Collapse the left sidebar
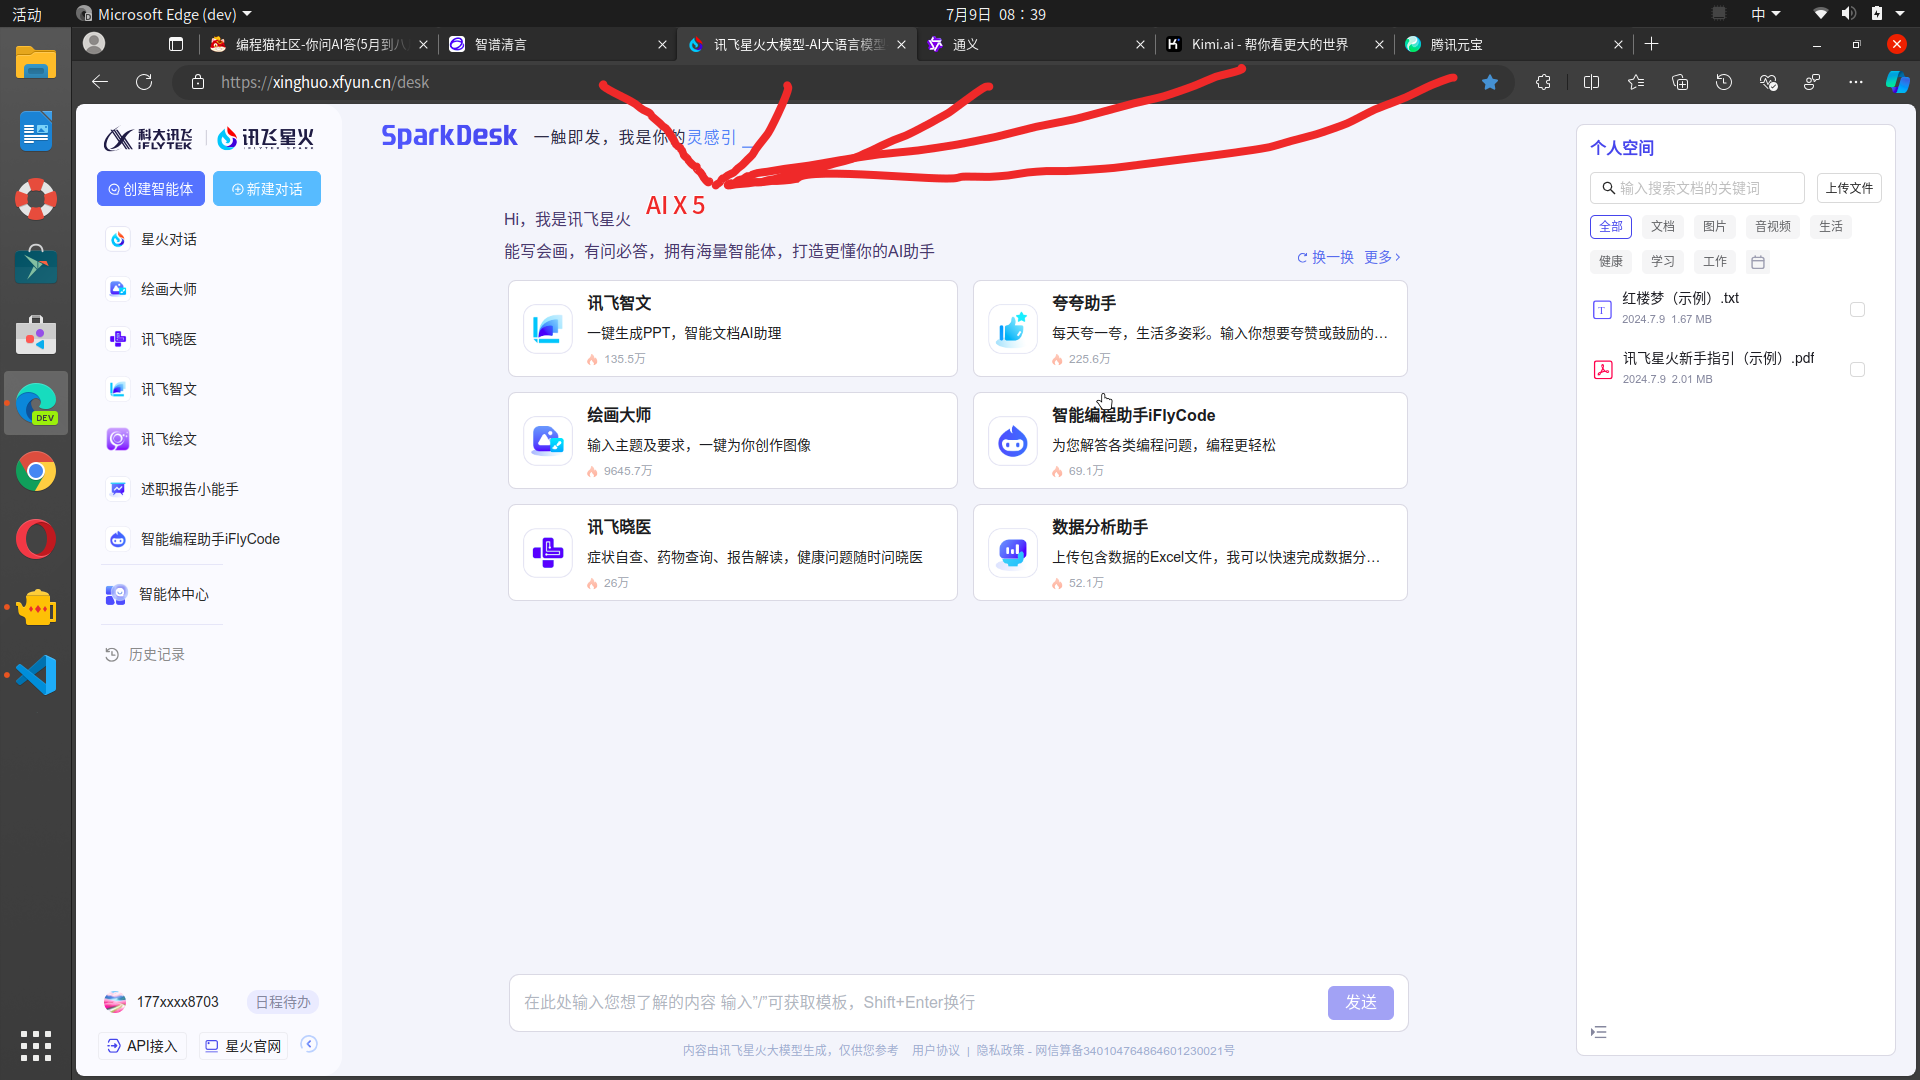The image size is (1920, 1080). 310,1044
